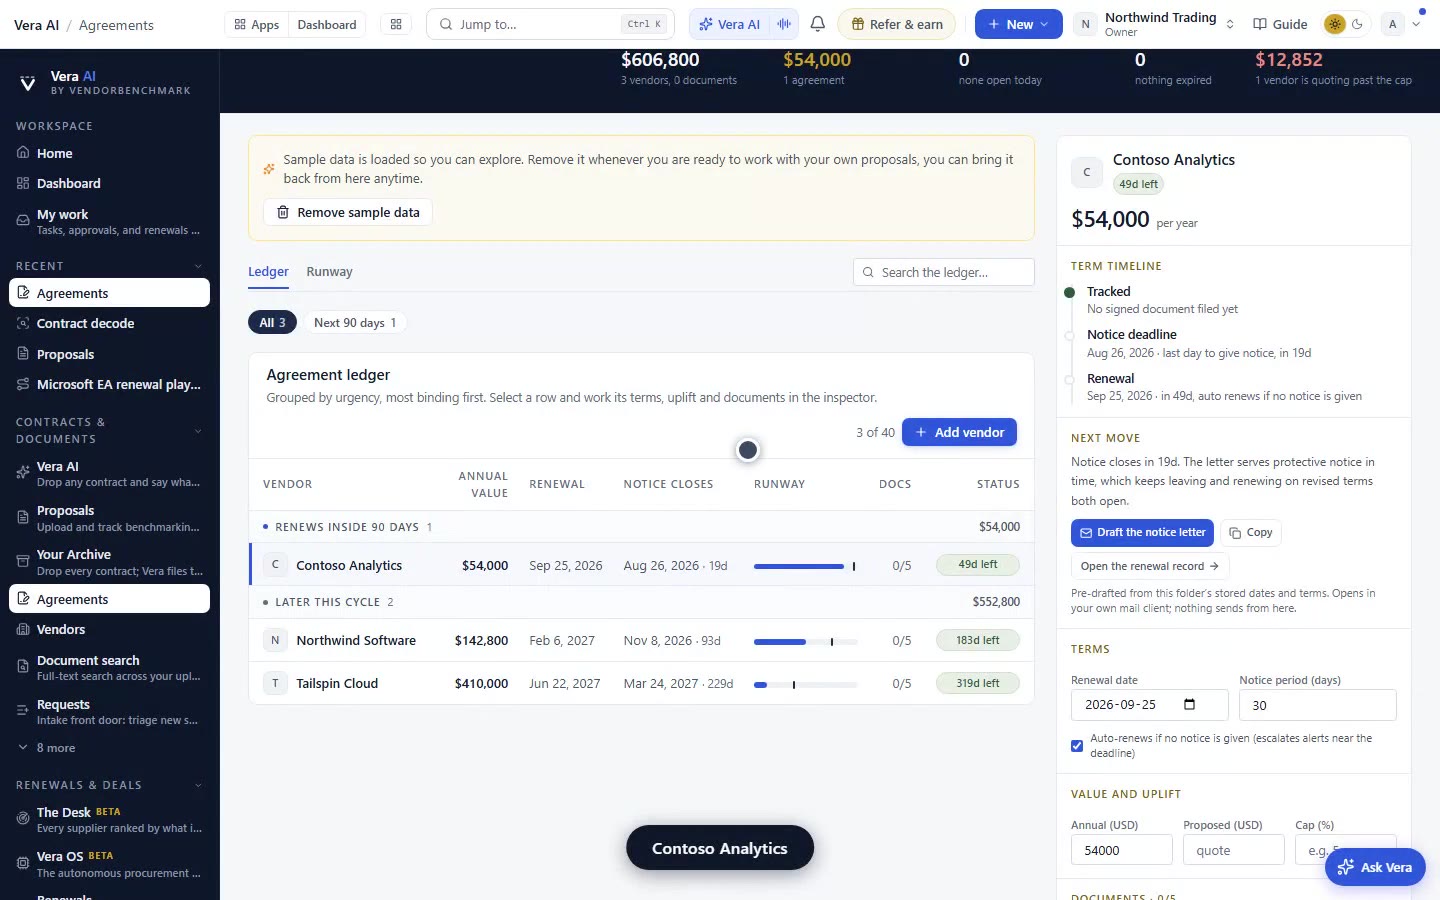Click the Add vendor button
The height and width of the screenshot is (900, 1440).
959,432
